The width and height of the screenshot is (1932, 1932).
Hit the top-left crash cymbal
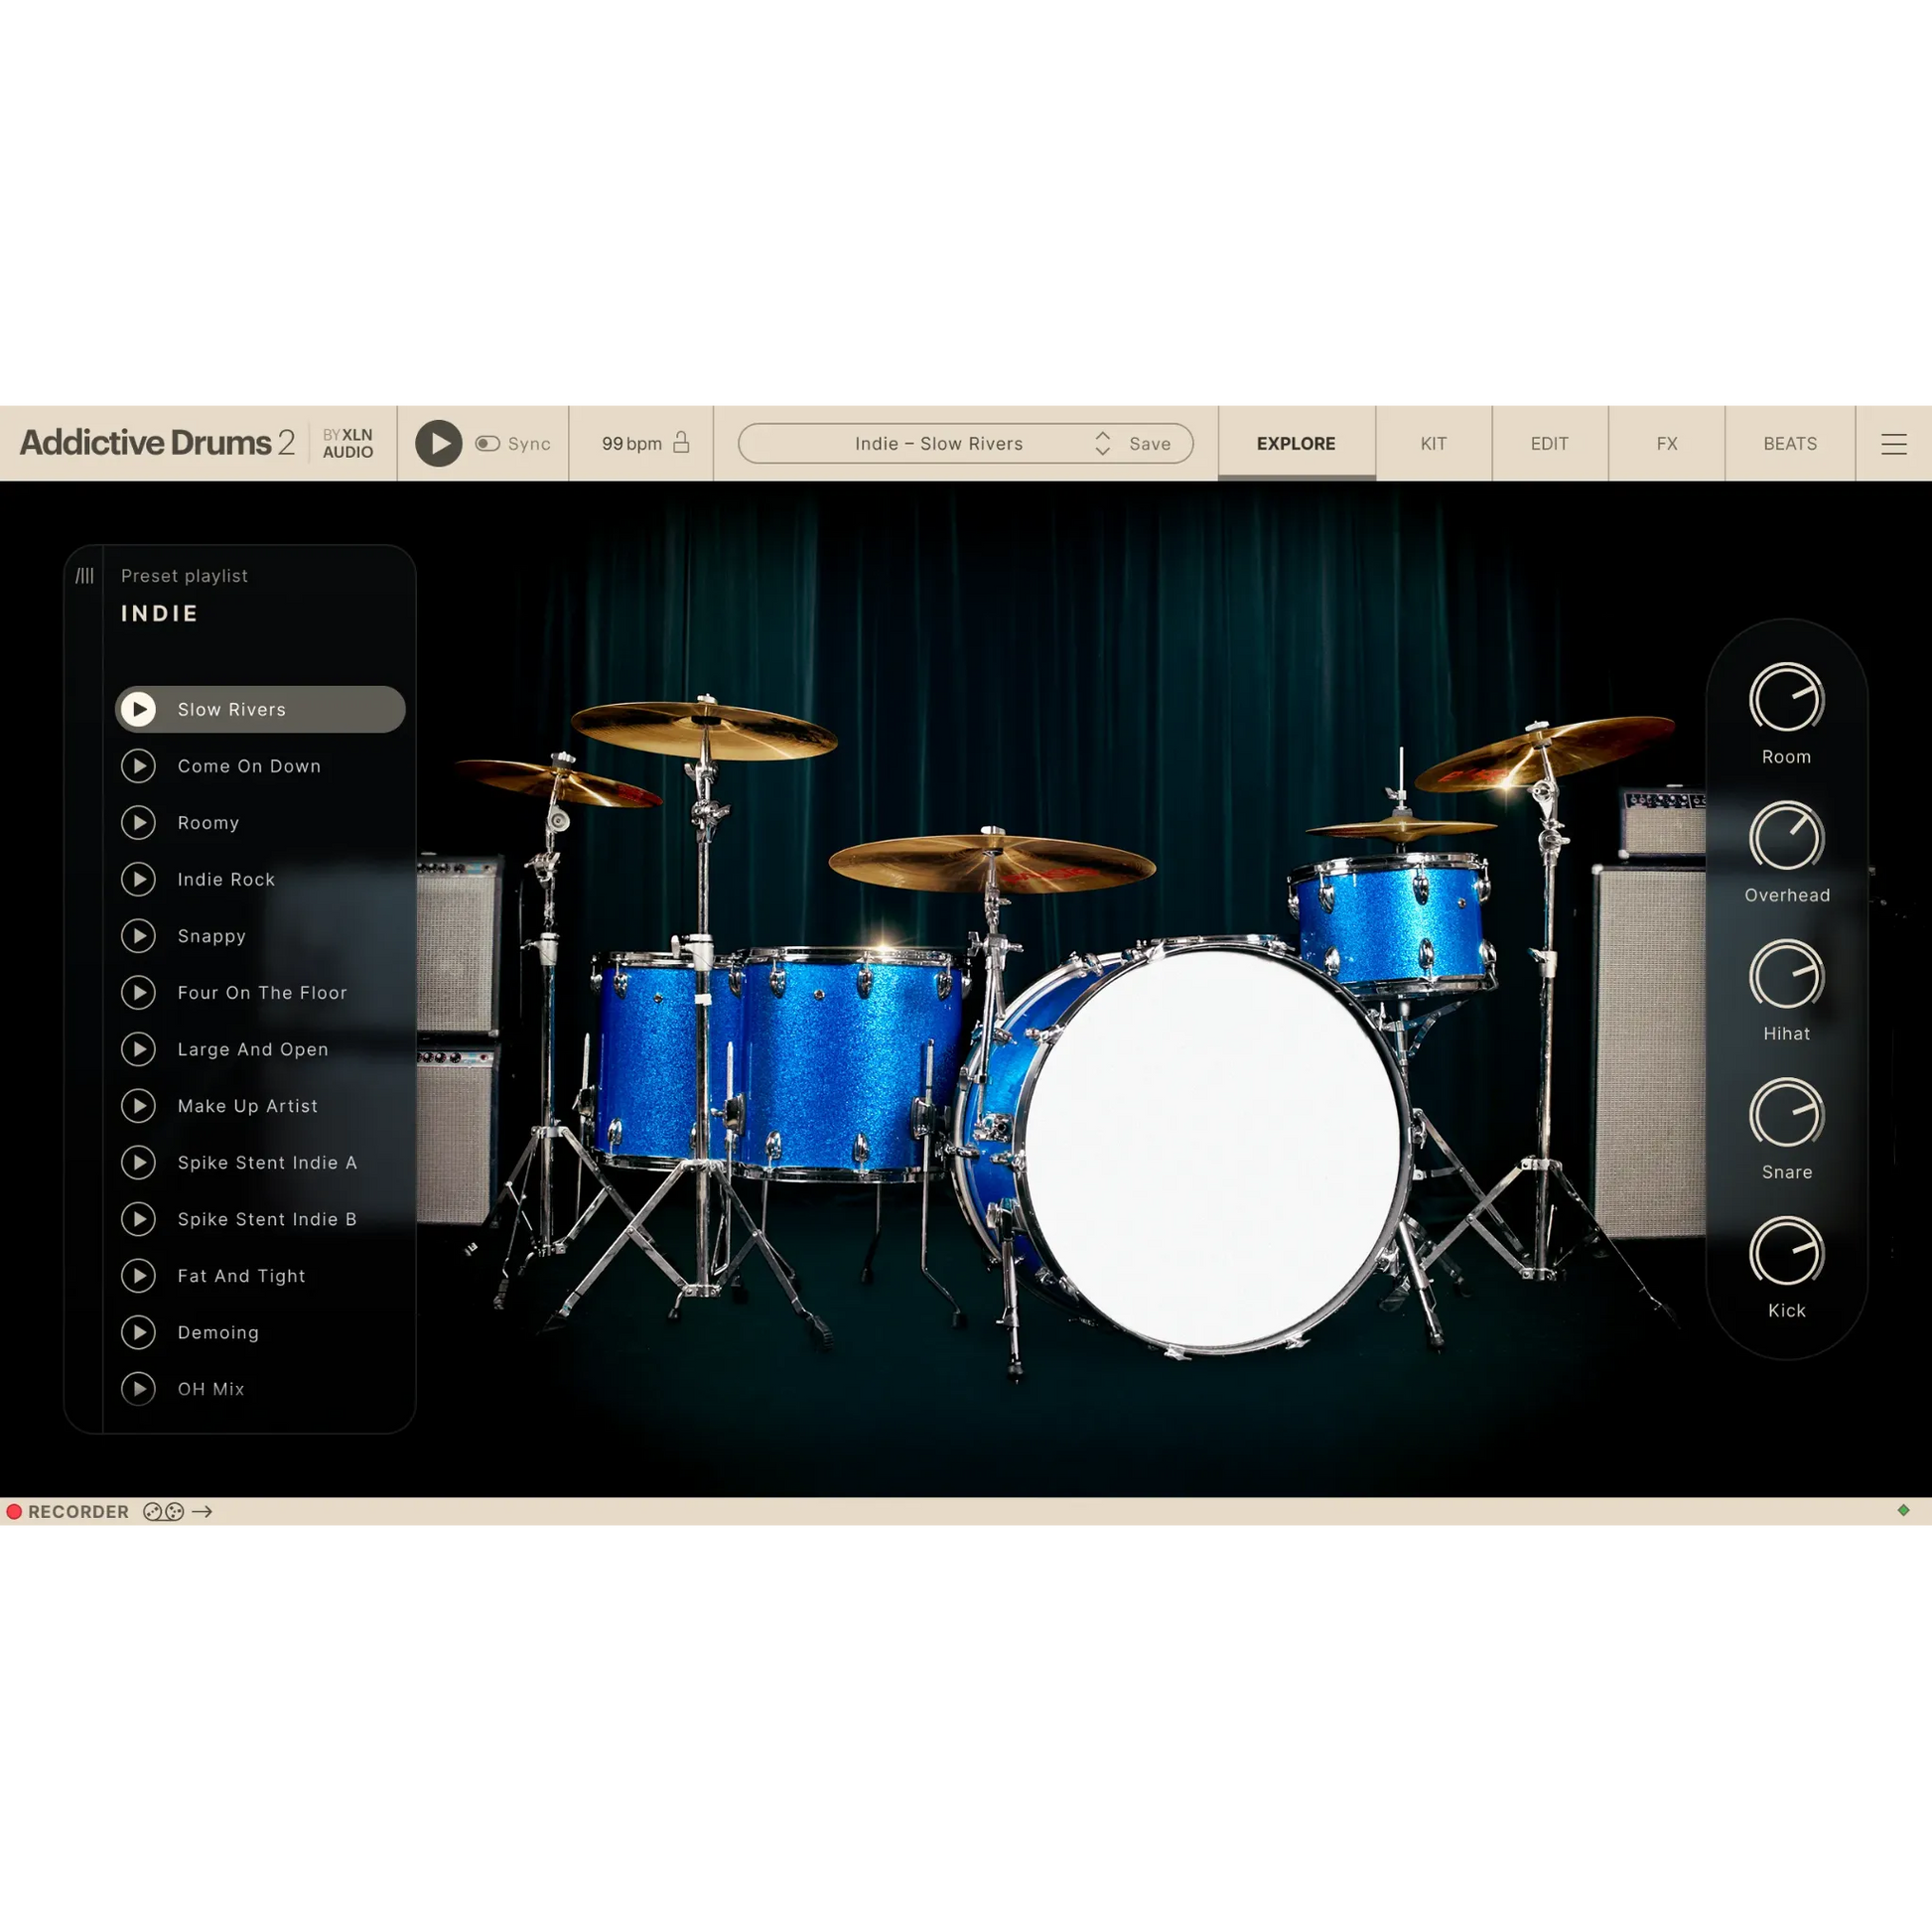coord(705,728)
